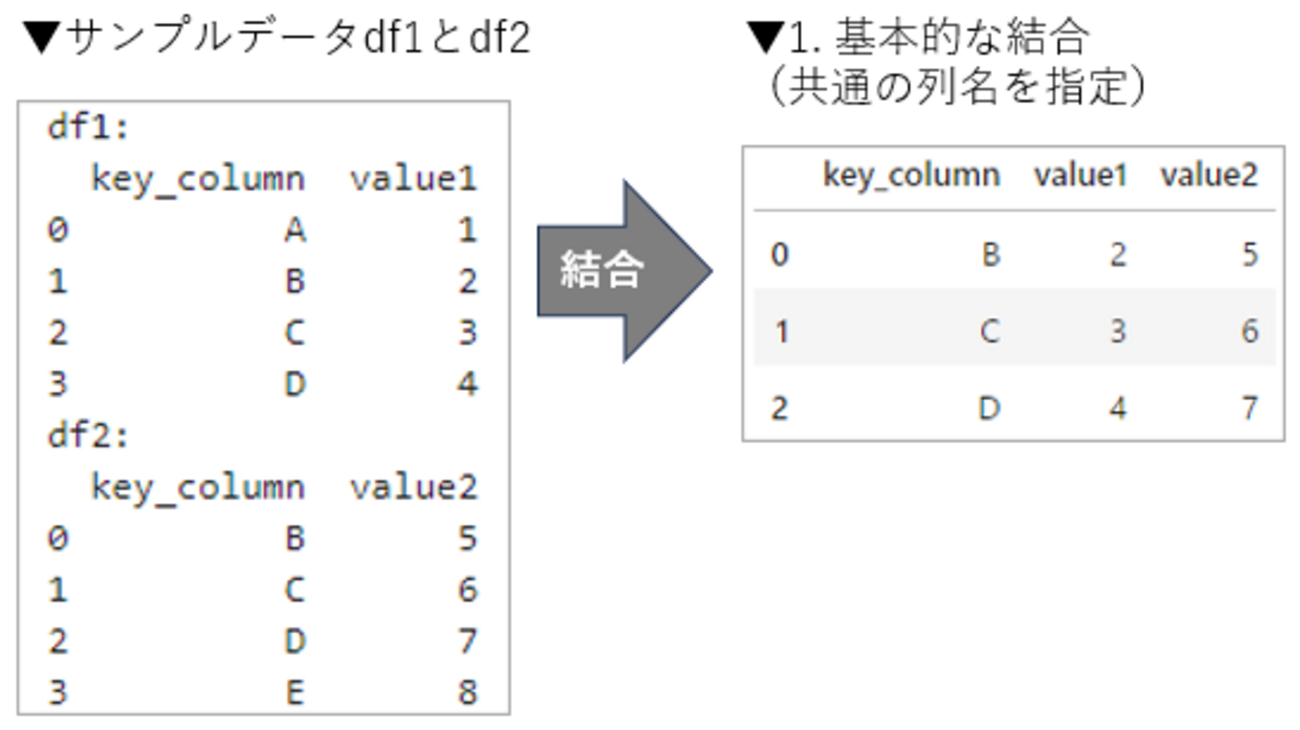Select the 基本的な結合 heading text
The image size is (1300, 730).
tap(962, 40)
